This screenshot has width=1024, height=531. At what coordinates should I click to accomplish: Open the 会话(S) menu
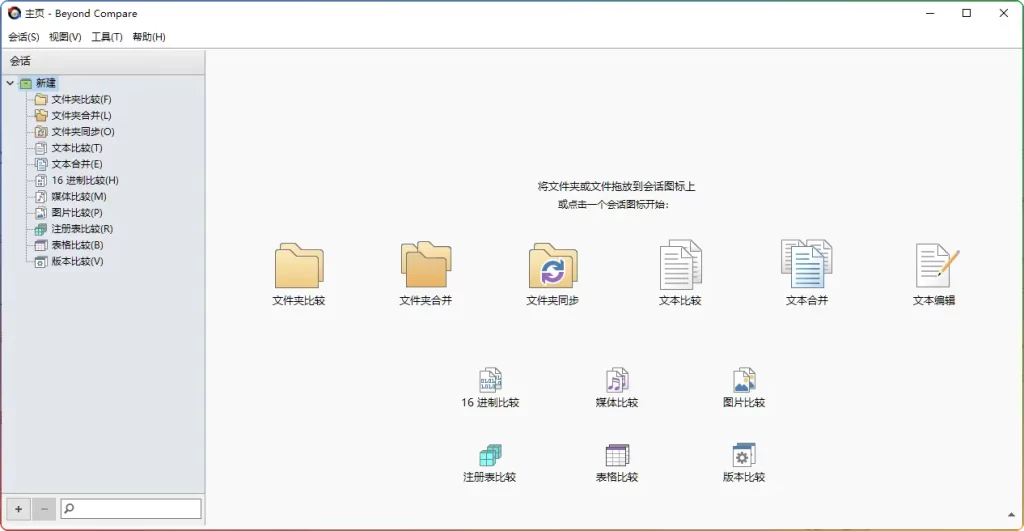point(24,37)
